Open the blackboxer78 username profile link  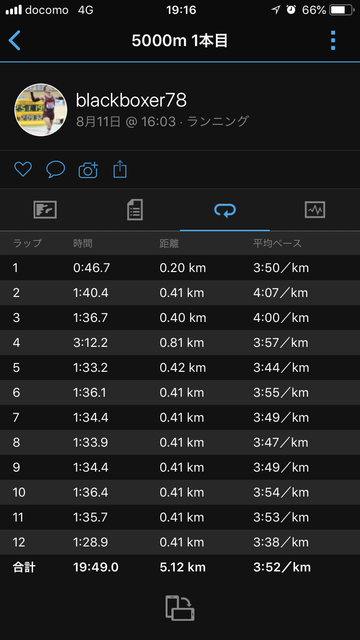(131, 100)
